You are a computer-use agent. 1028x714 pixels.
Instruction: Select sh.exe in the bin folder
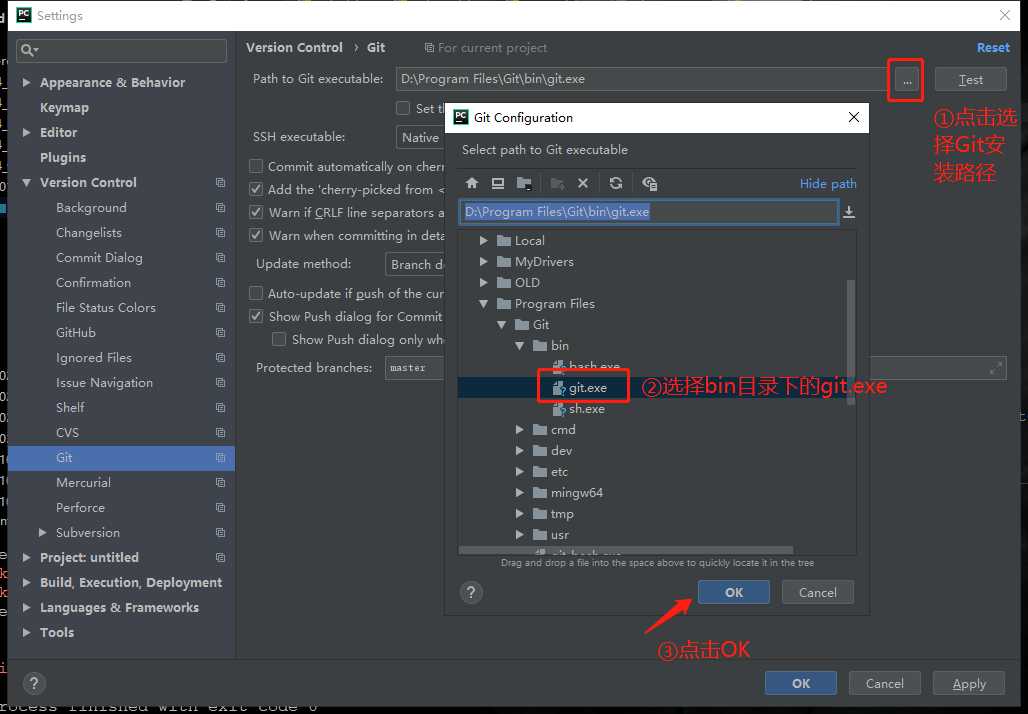pyautogui.click(x=587, y=408)
